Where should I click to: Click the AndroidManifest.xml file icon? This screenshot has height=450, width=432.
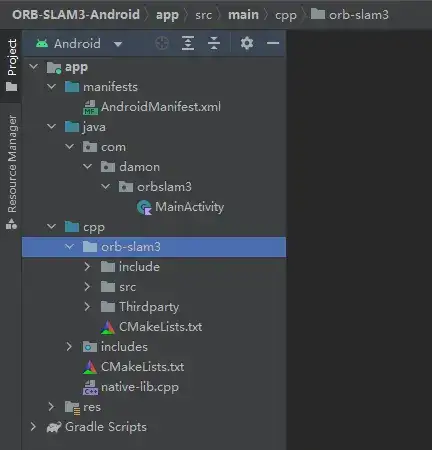tap(90, 107)
